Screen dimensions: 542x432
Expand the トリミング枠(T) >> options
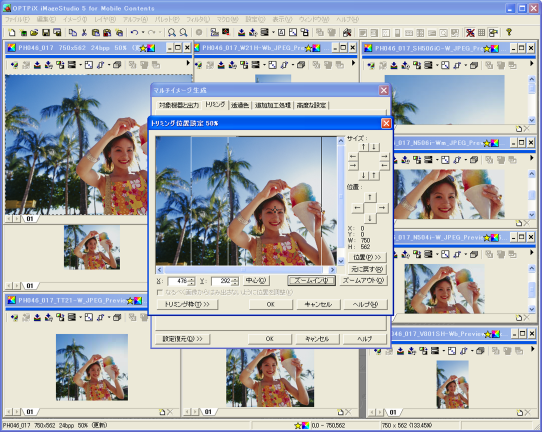click(187, 304)
